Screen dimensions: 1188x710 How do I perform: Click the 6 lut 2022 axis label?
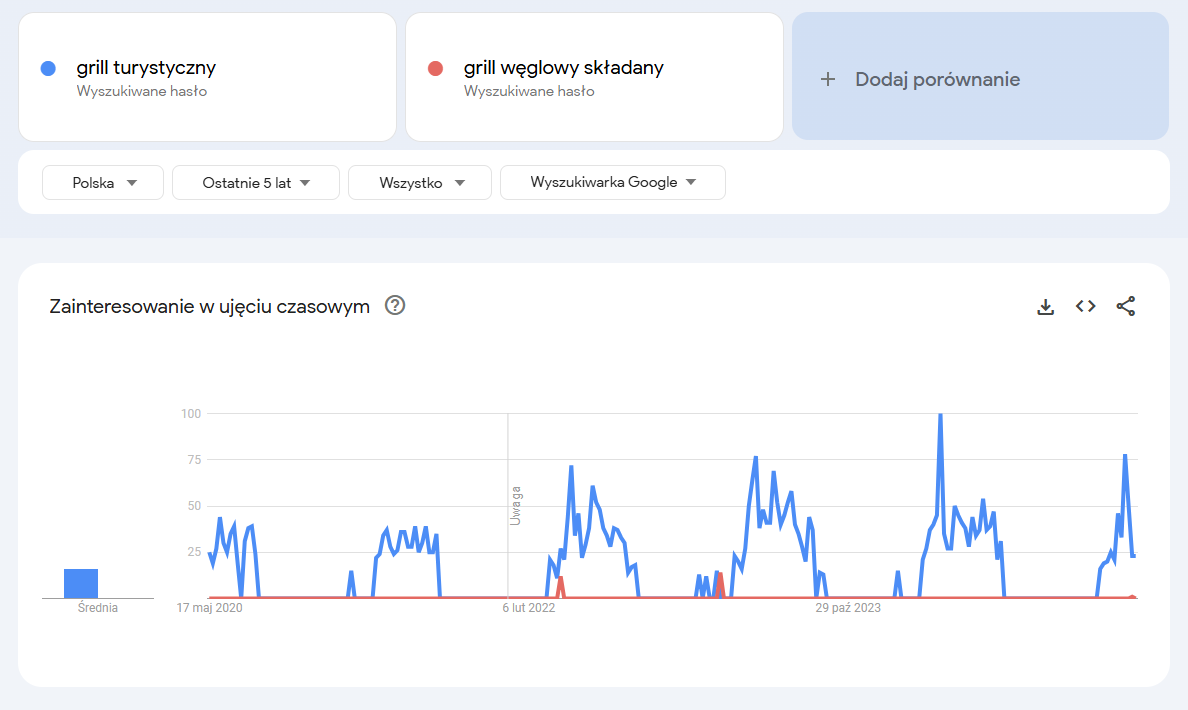(x=529, y=608)
